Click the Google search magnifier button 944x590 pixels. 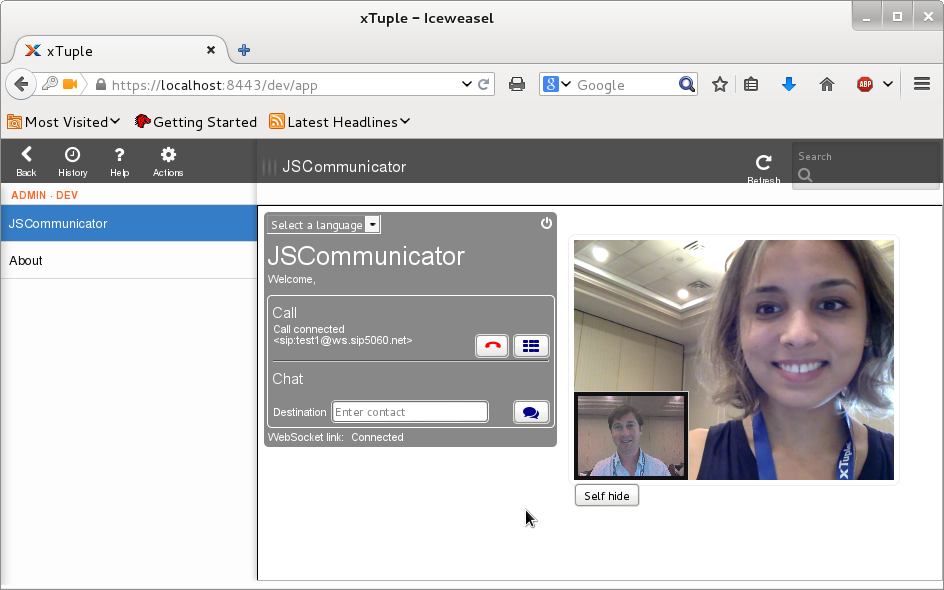point(686,84)
